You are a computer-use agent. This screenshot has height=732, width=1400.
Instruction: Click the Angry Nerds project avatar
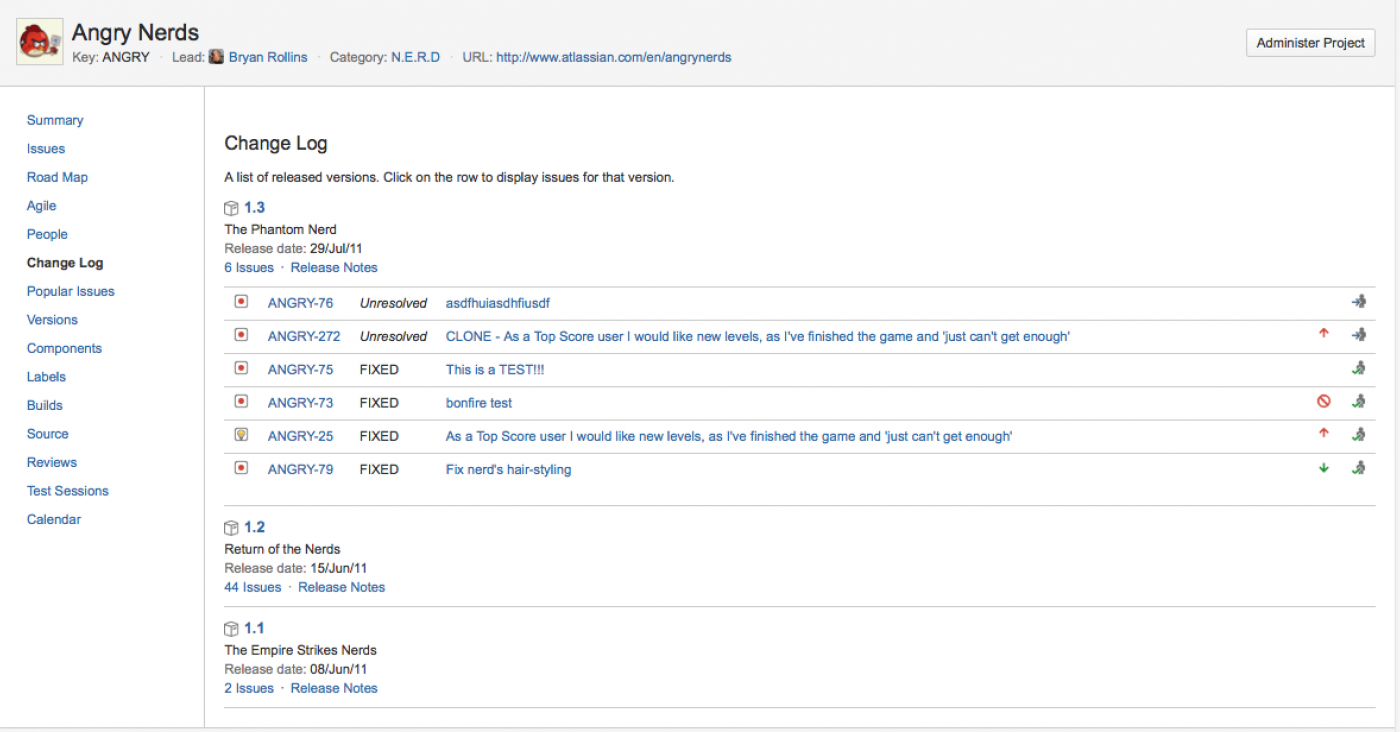click(x=39, y=43)
